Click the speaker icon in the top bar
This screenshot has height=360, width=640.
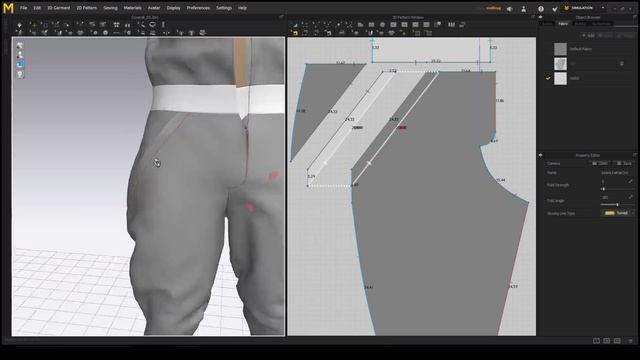(510, 9)
